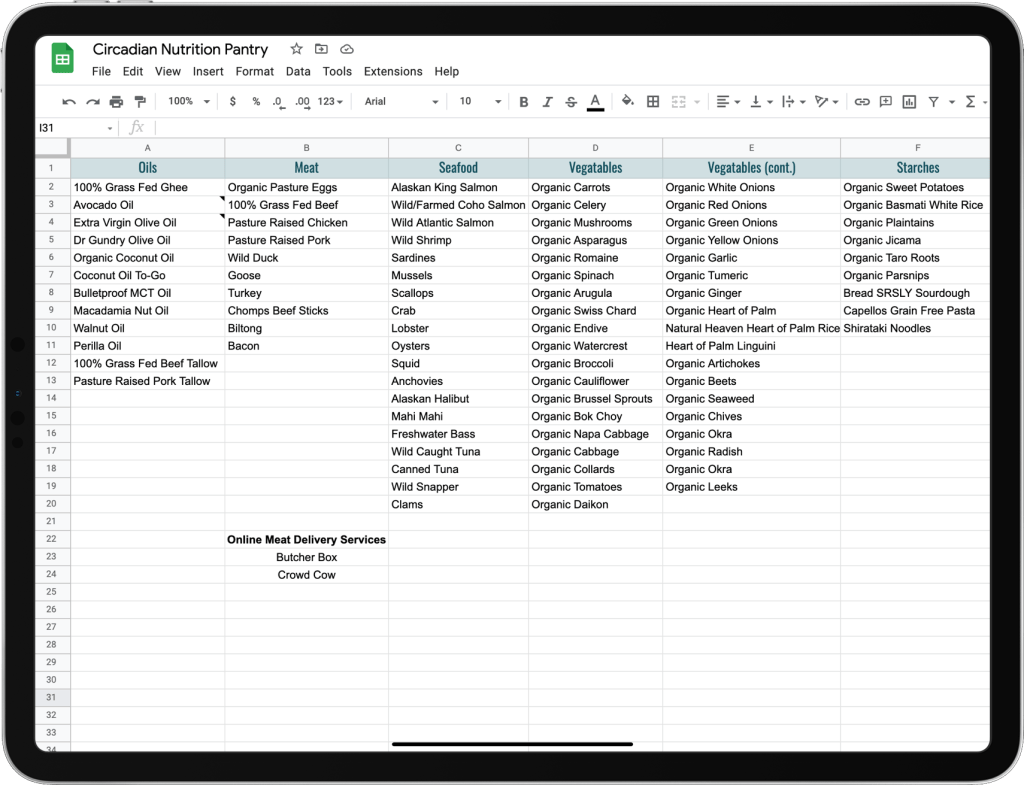Click the Butcher Box cell
This screenshot has width=1024, height=785.
306,558
